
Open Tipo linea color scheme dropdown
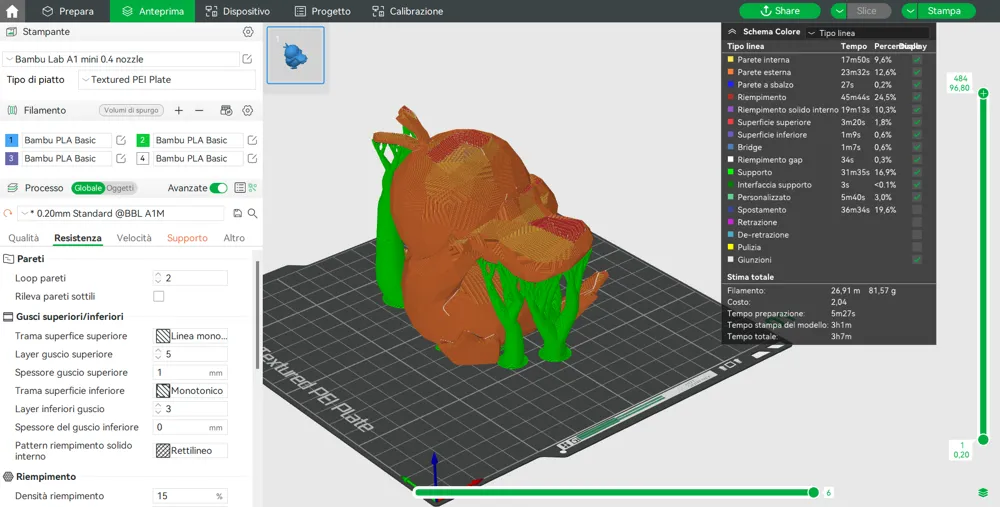pos(867,33)
